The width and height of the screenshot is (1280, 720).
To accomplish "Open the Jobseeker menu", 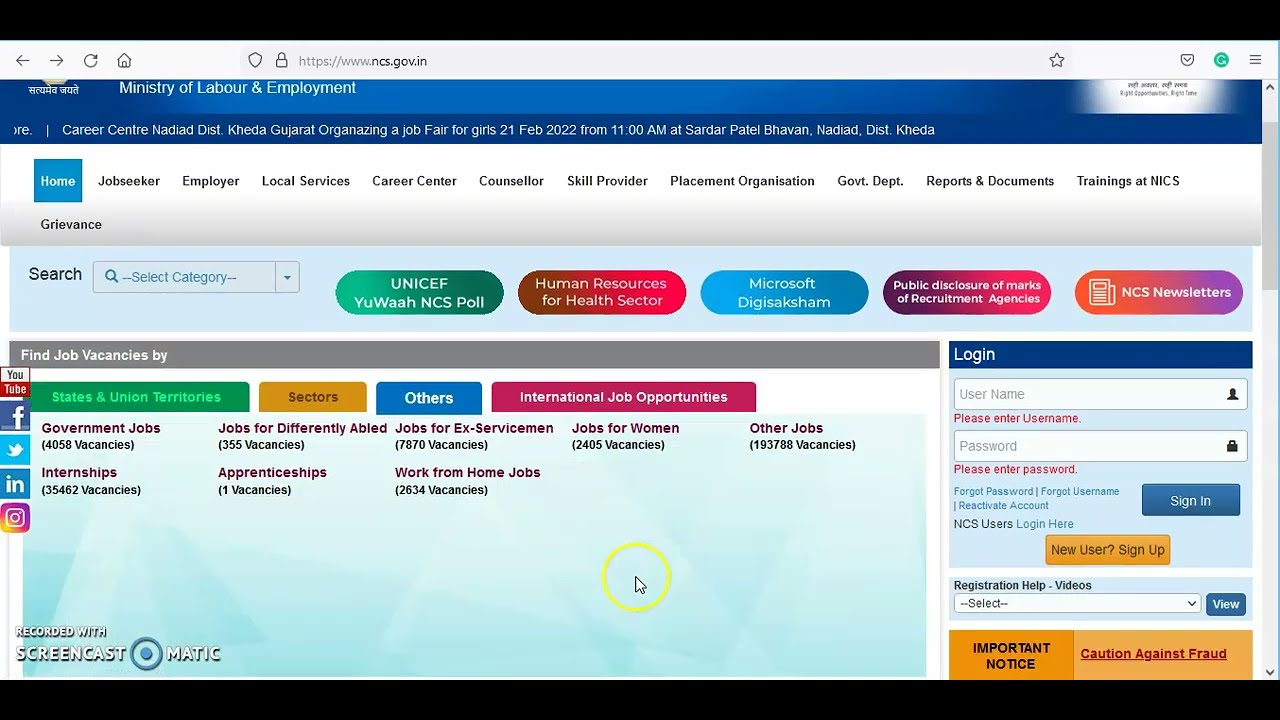I will (x=129, y=181).
